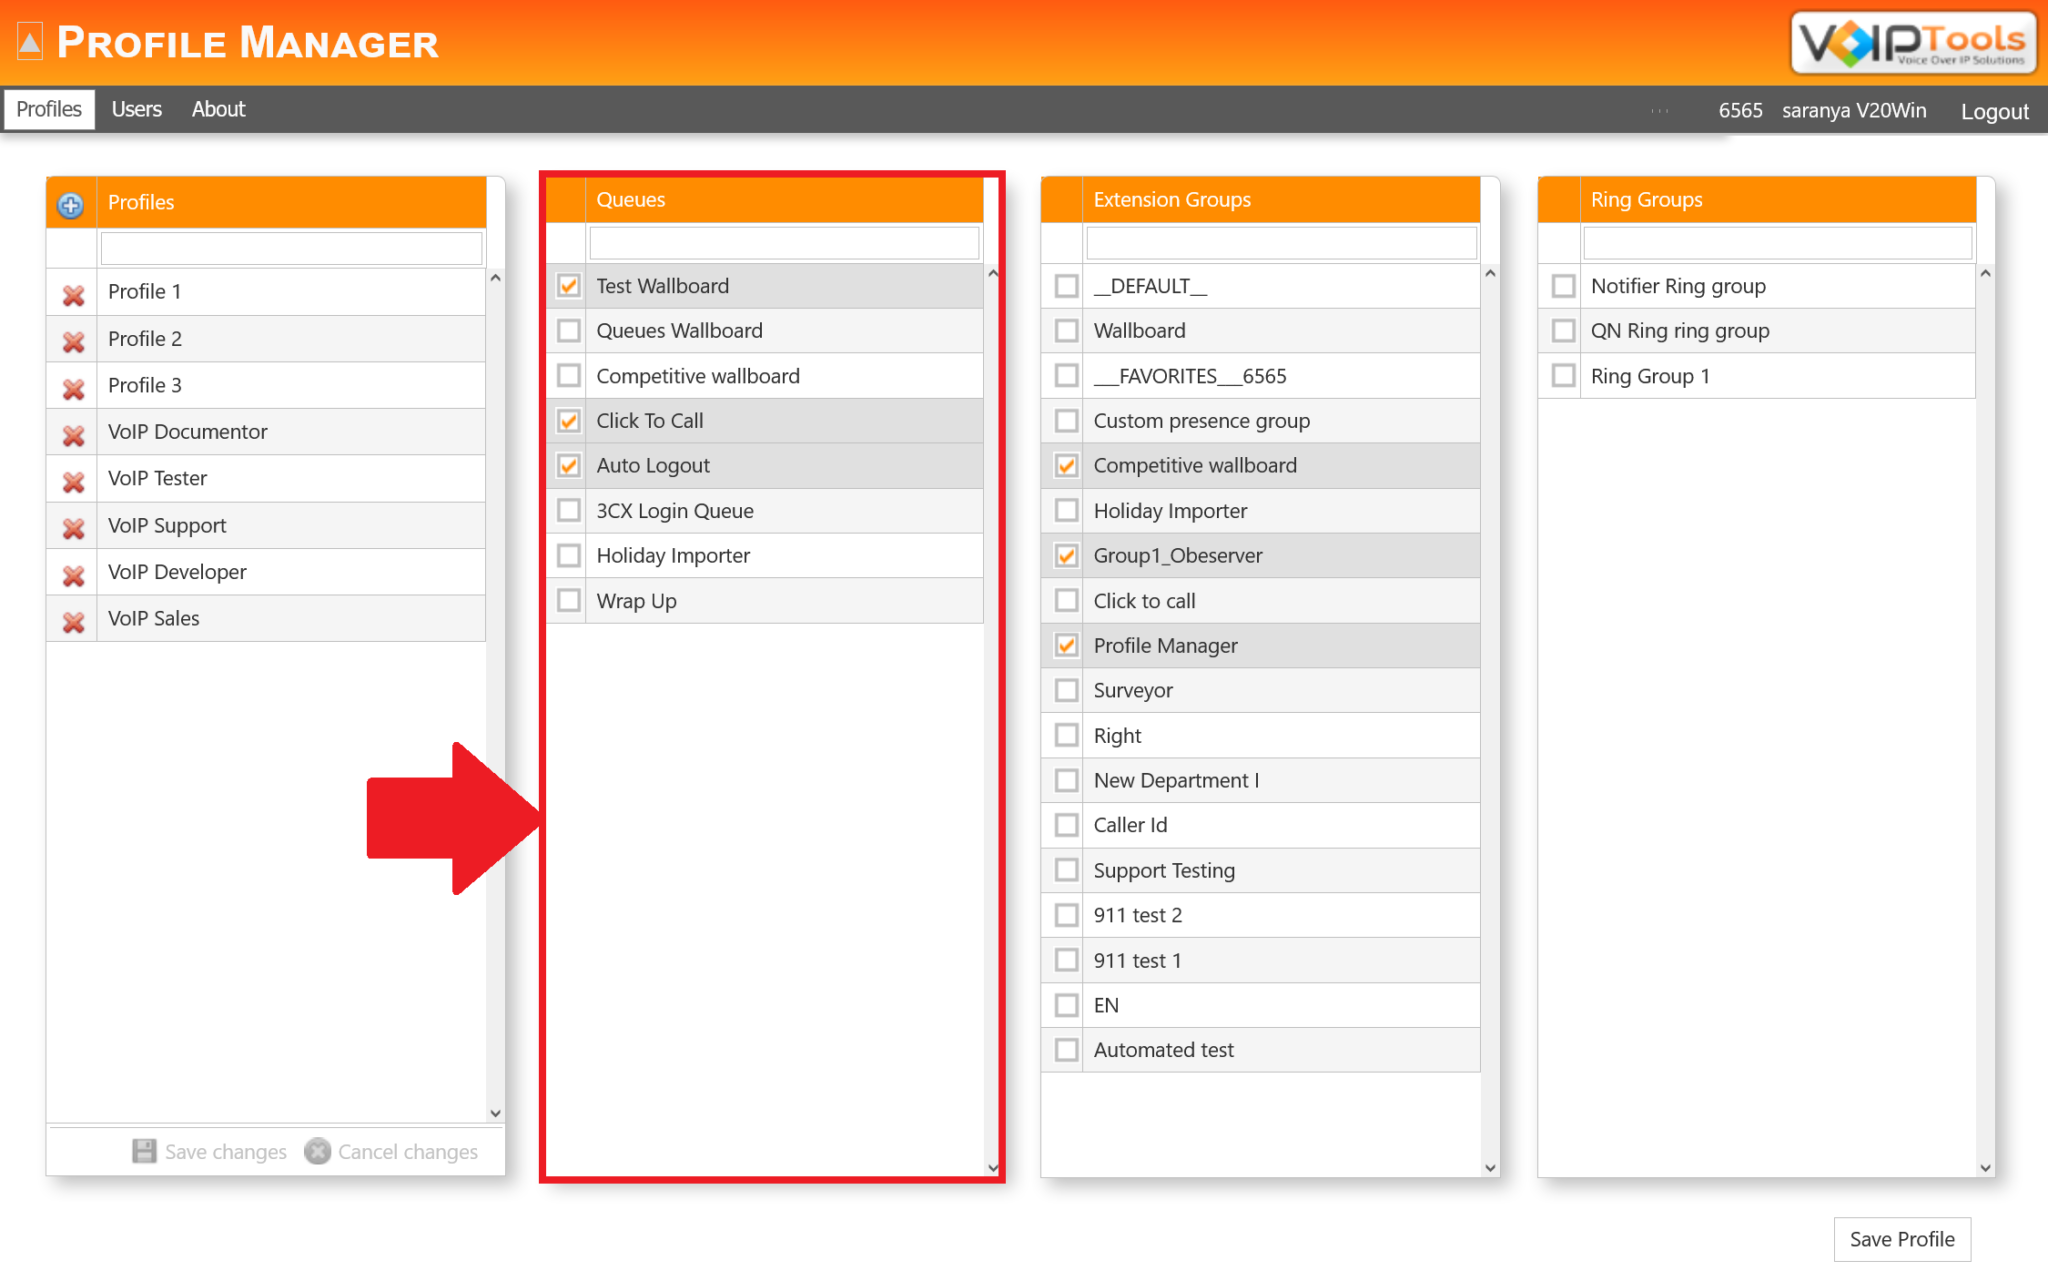Uncheck the Test Wallboard queue
Image resolution: width=2048 pixels, height=1271 pixels.
tap(568, 286)
